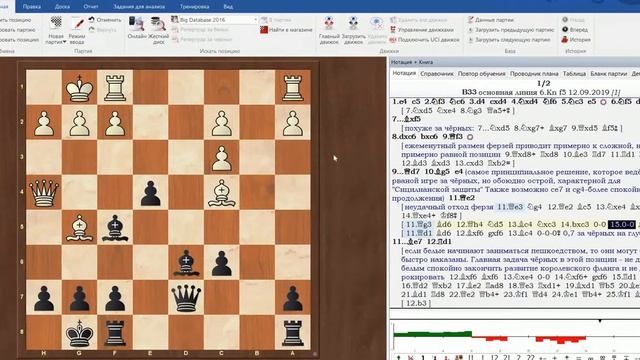Click the Online position search icon
The height and width of the screenshot is (360, 640).
tap(136, 24)
